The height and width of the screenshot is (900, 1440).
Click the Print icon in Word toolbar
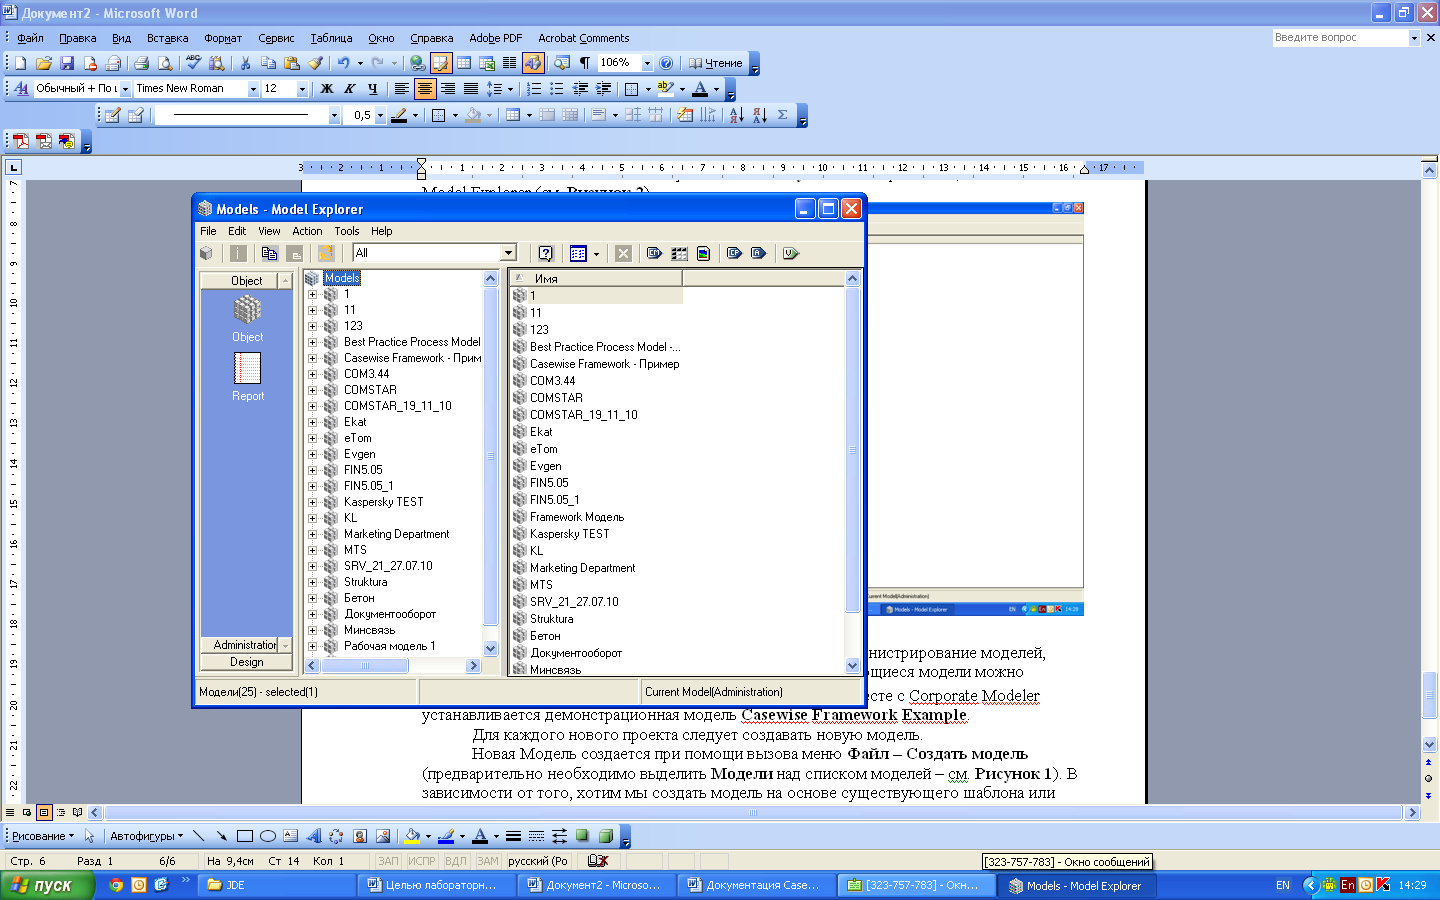click(x=141, y=63)
